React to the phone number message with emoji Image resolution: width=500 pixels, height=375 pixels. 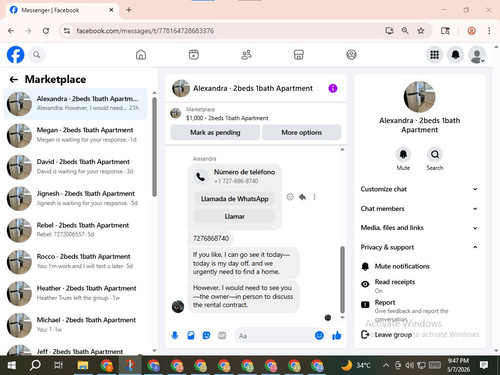290,197
